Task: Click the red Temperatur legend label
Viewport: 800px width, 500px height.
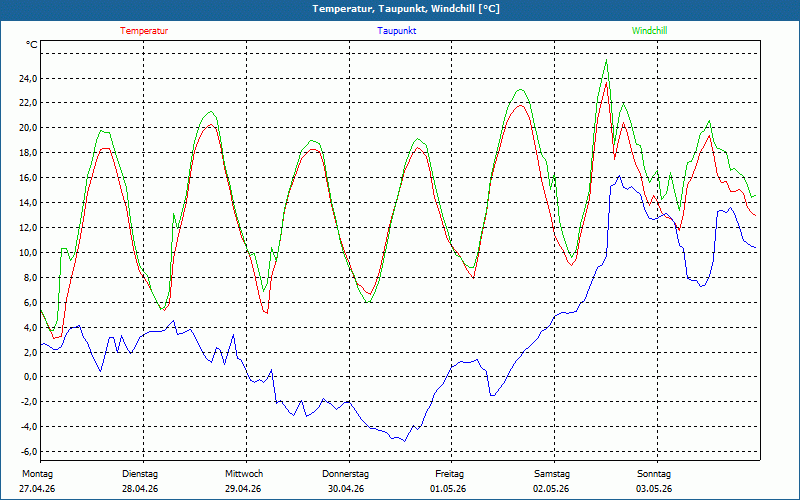Action: click(144, 31)
